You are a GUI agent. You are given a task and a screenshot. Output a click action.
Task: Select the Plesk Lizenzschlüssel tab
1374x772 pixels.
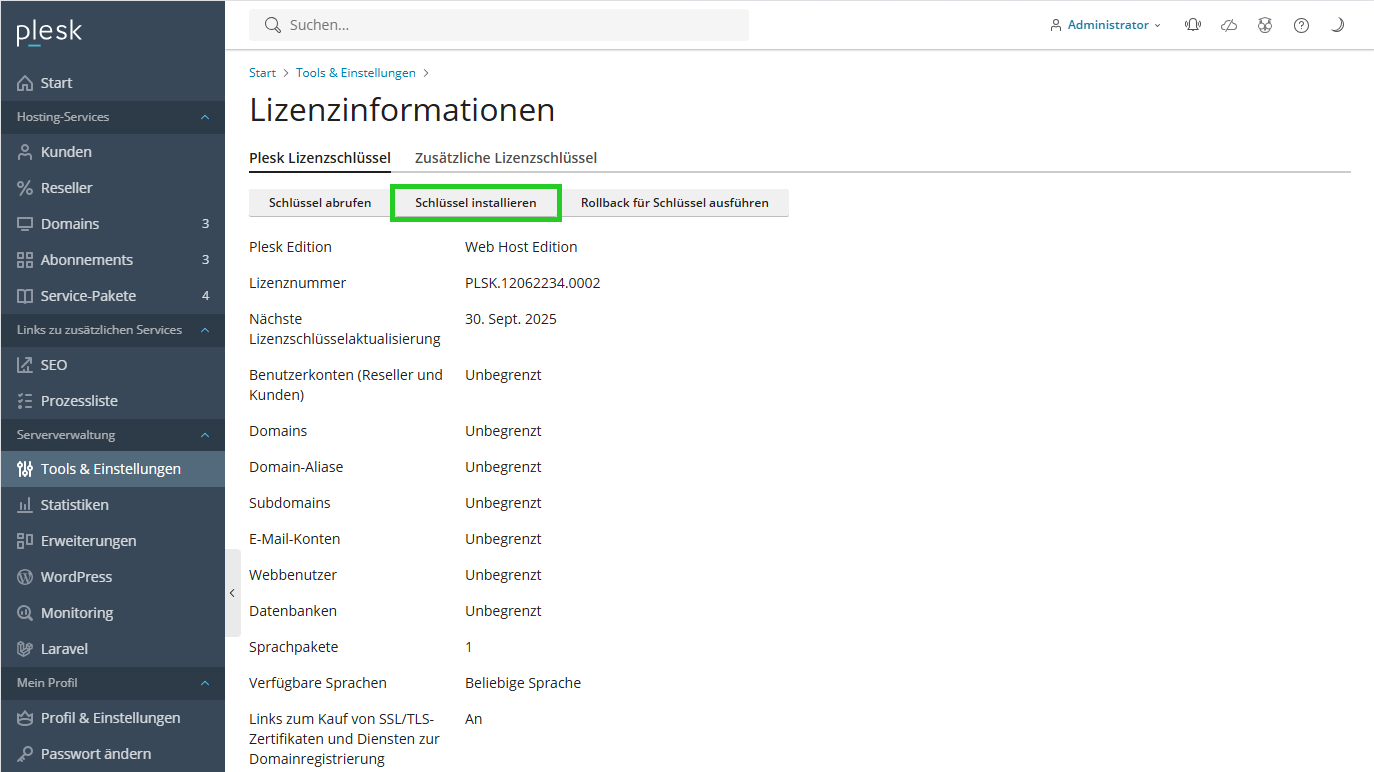point(320,158)
